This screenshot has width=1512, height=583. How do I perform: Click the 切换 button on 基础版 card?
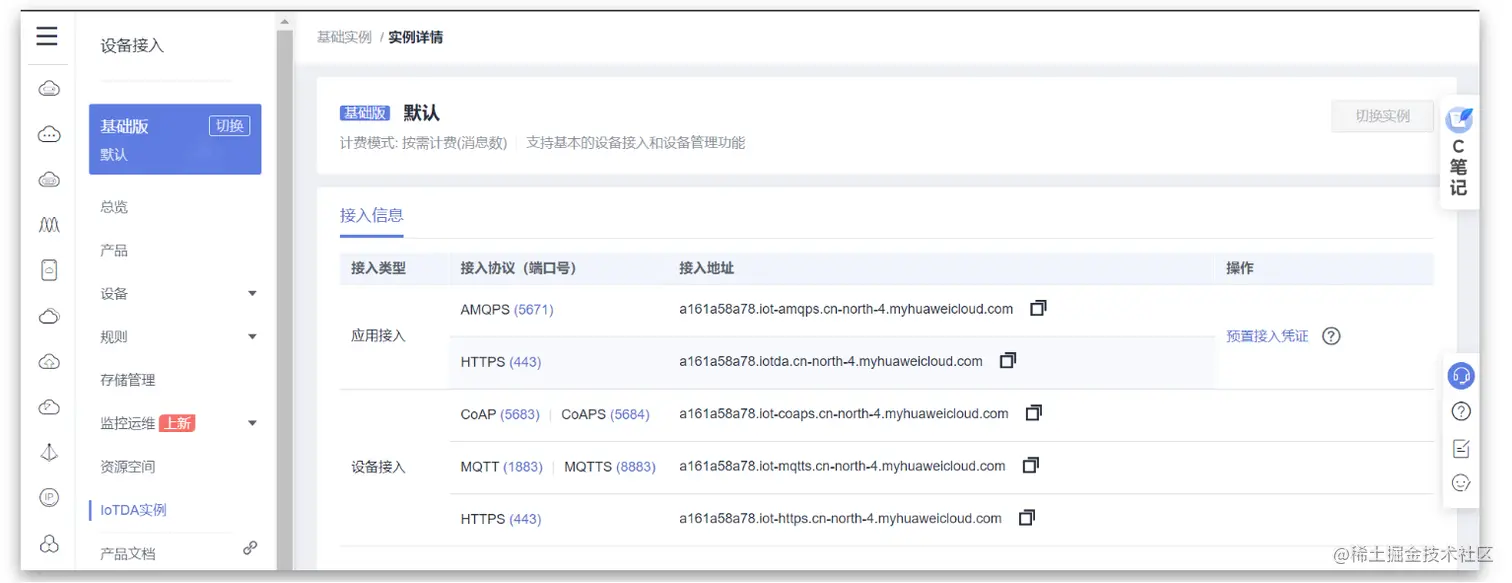(x=230, y=126)
